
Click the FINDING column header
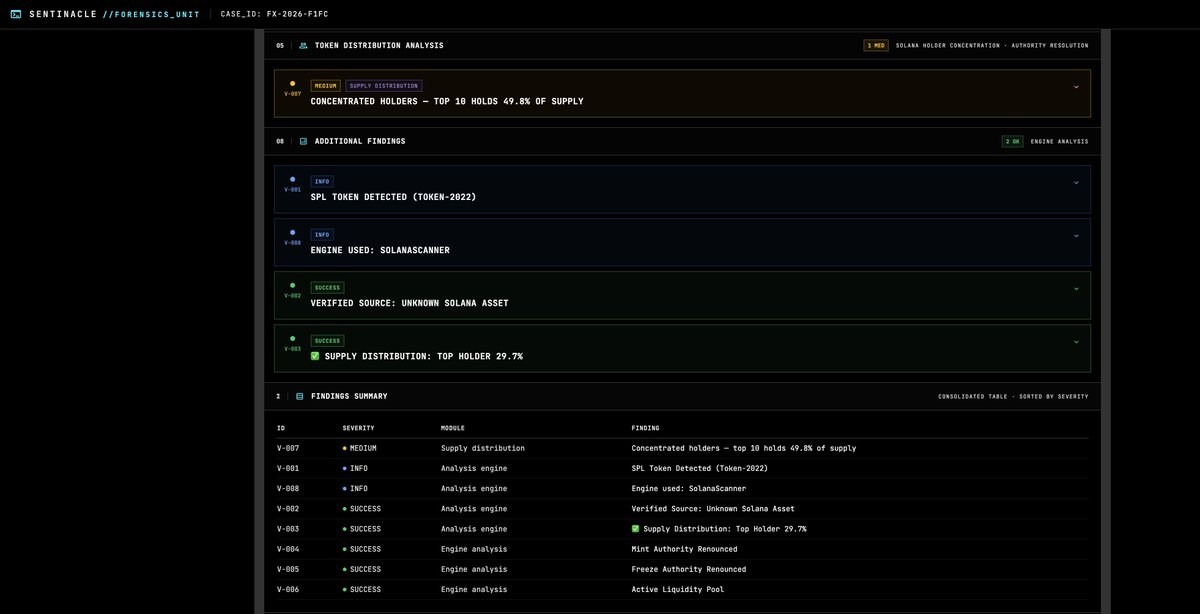point(646,428)
